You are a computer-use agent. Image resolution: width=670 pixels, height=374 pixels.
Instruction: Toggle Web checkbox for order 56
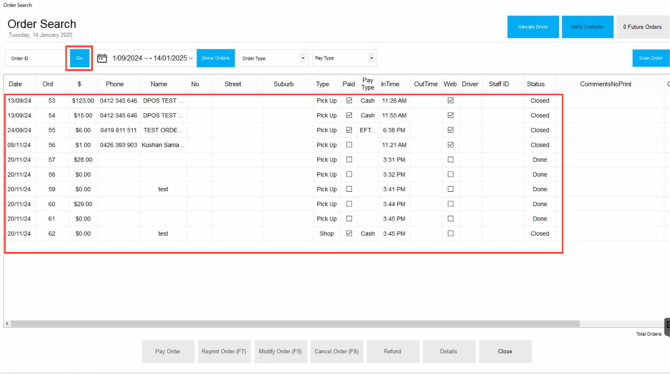pos(450,145)
